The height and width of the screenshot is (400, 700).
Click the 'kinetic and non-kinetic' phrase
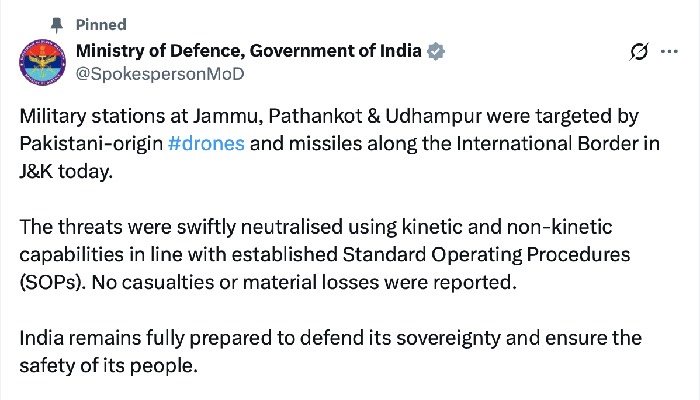[x=507, y=227]
